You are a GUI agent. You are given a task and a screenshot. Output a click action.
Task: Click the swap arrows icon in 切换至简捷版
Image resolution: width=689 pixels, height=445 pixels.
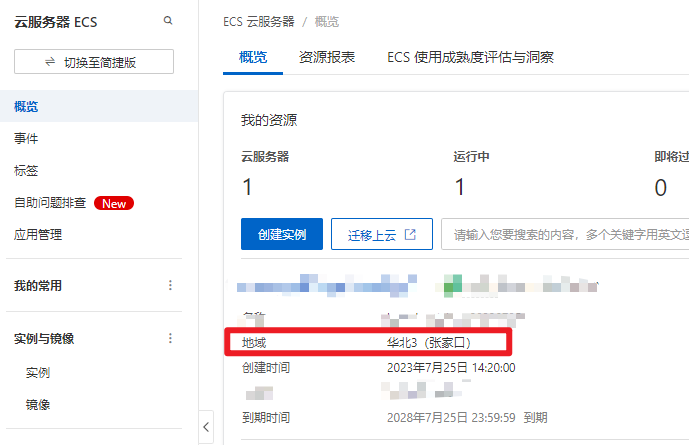[50, 62]
